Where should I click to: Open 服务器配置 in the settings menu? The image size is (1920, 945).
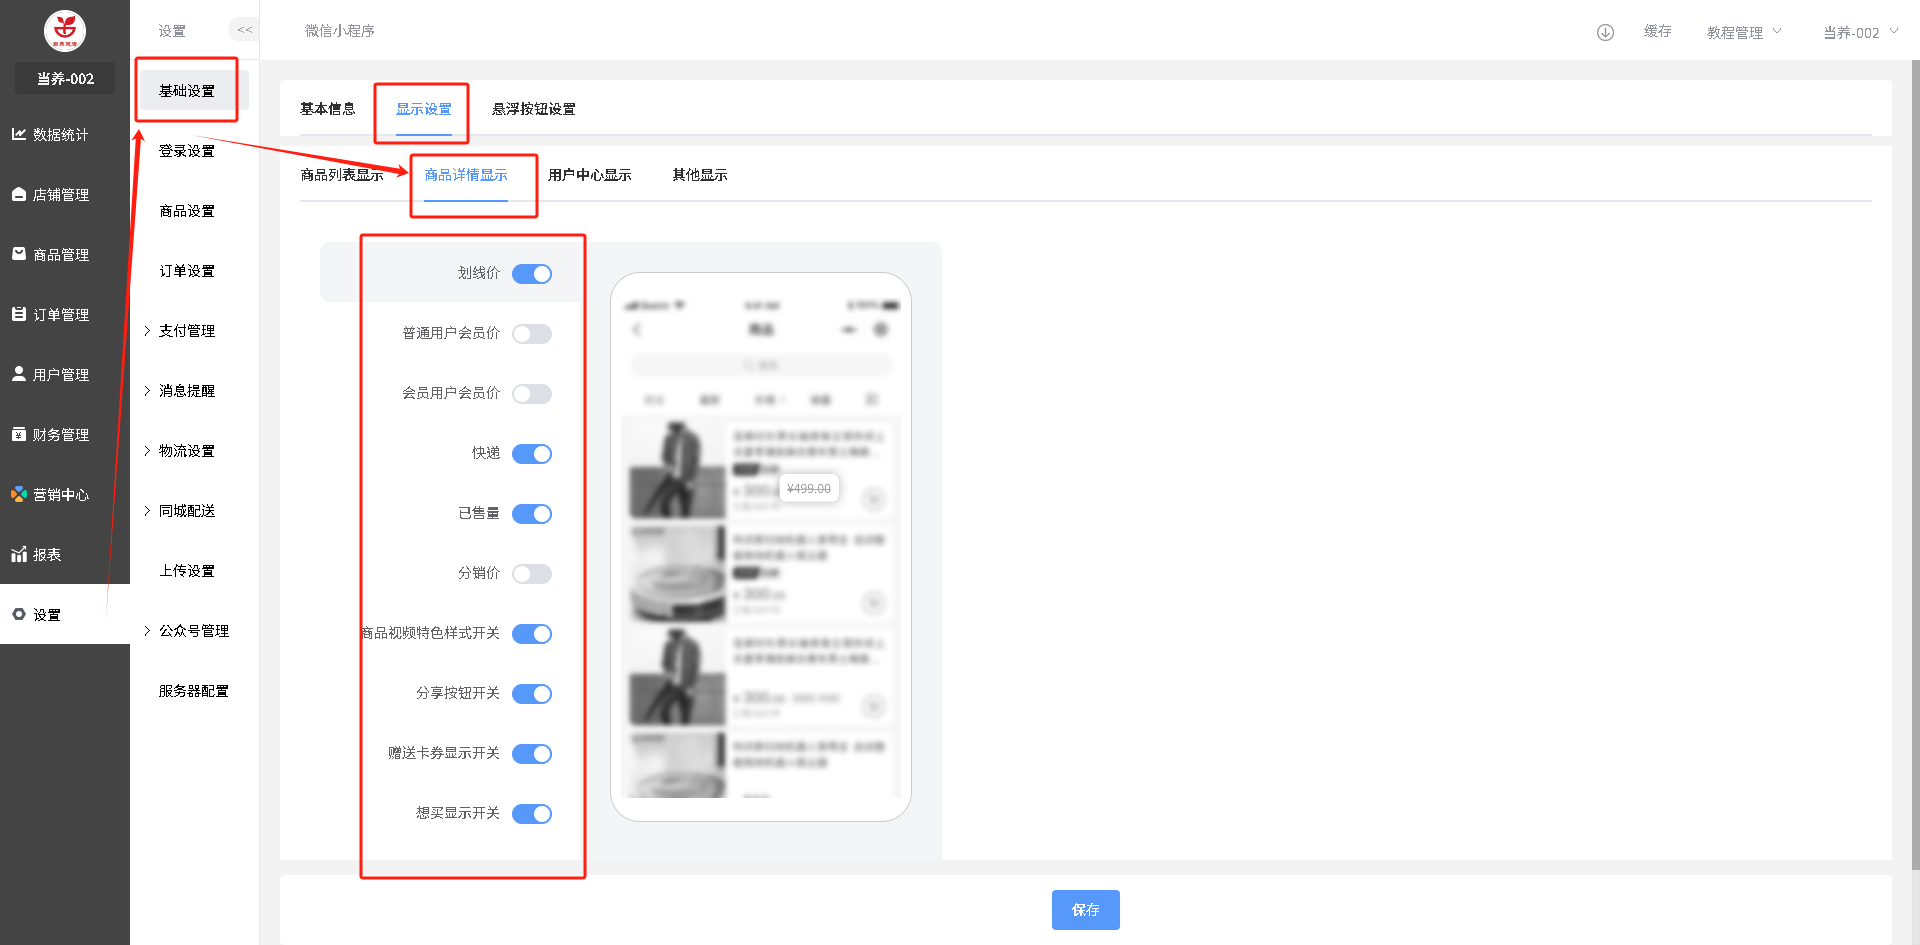[193, 691]
